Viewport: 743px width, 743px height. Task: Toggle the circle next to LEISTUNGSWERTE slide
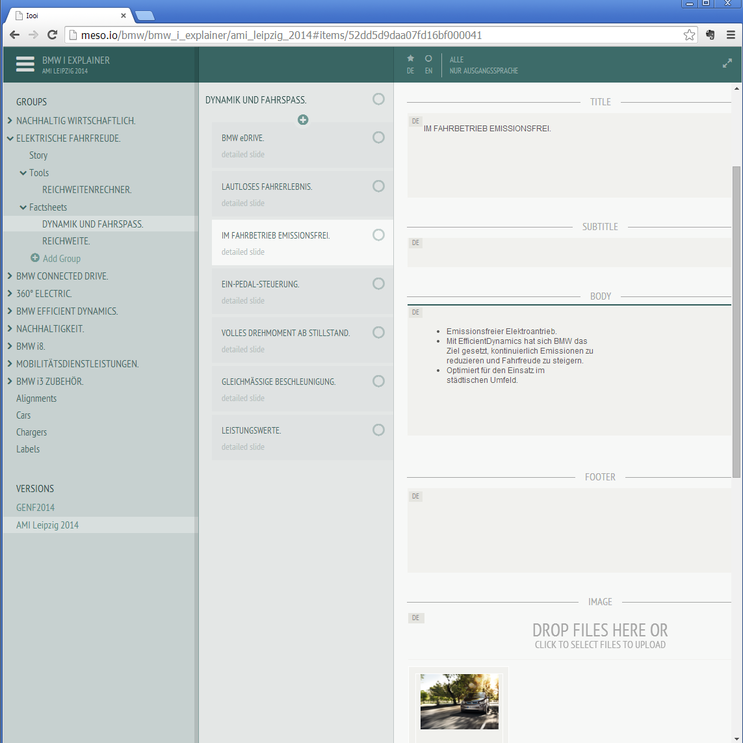coord(378,430)
